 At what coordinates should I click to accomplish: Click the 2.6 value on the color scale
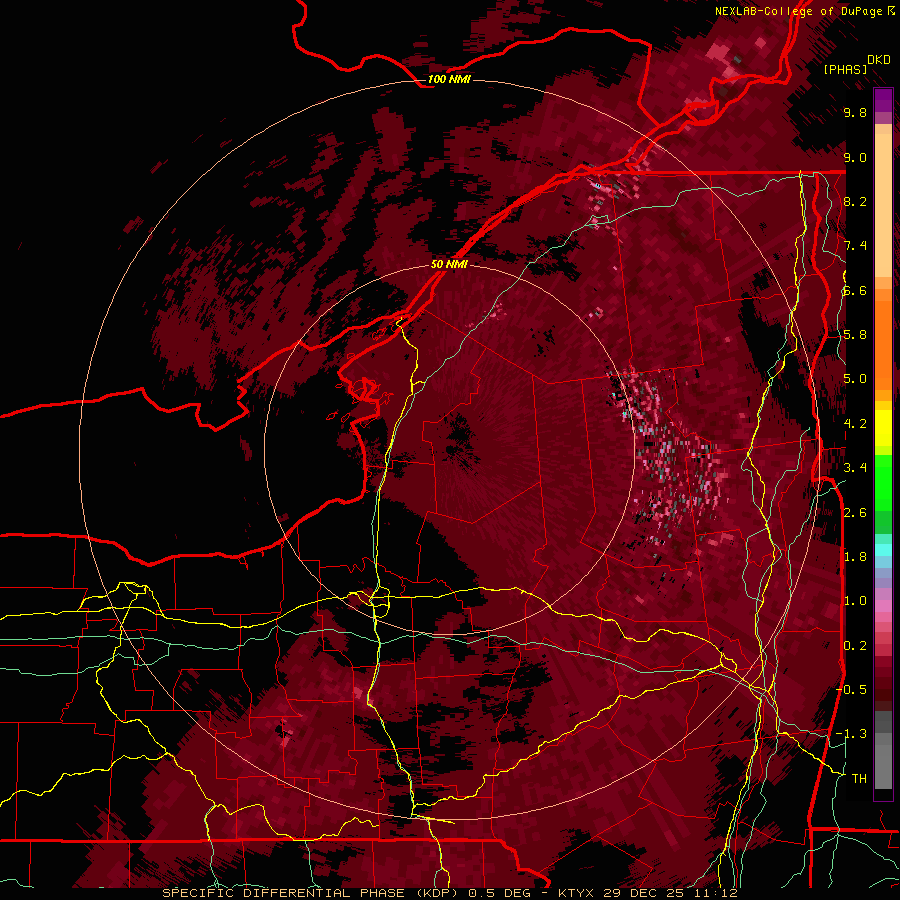tap(855, 513)
